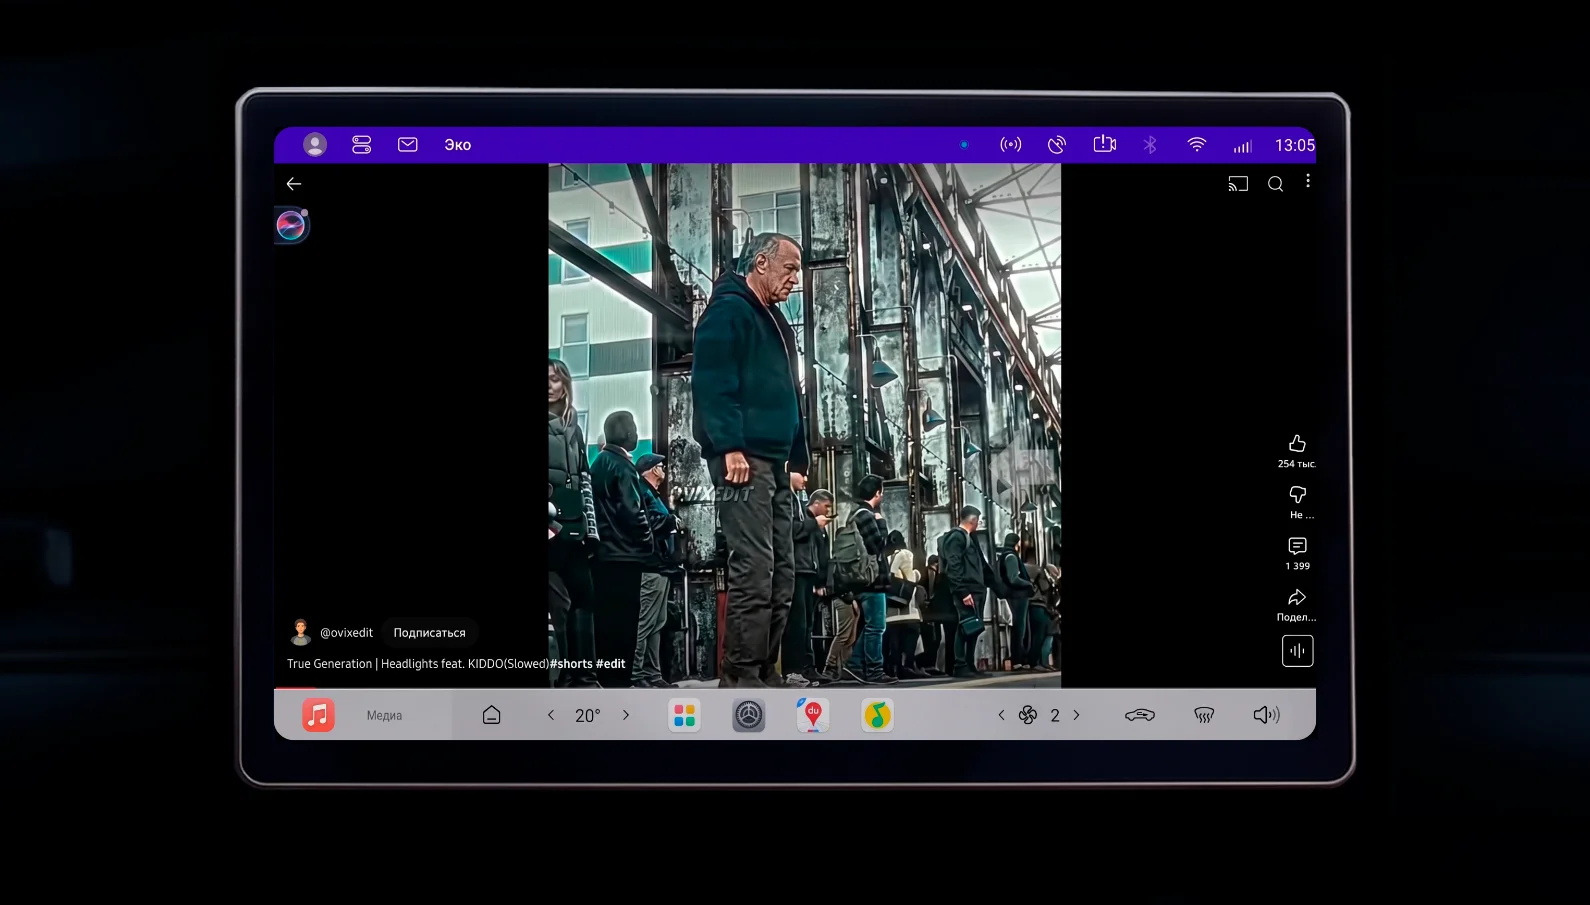Pause the playing short video
Viewport: 1590px width, 905px height.
point(804,425)
